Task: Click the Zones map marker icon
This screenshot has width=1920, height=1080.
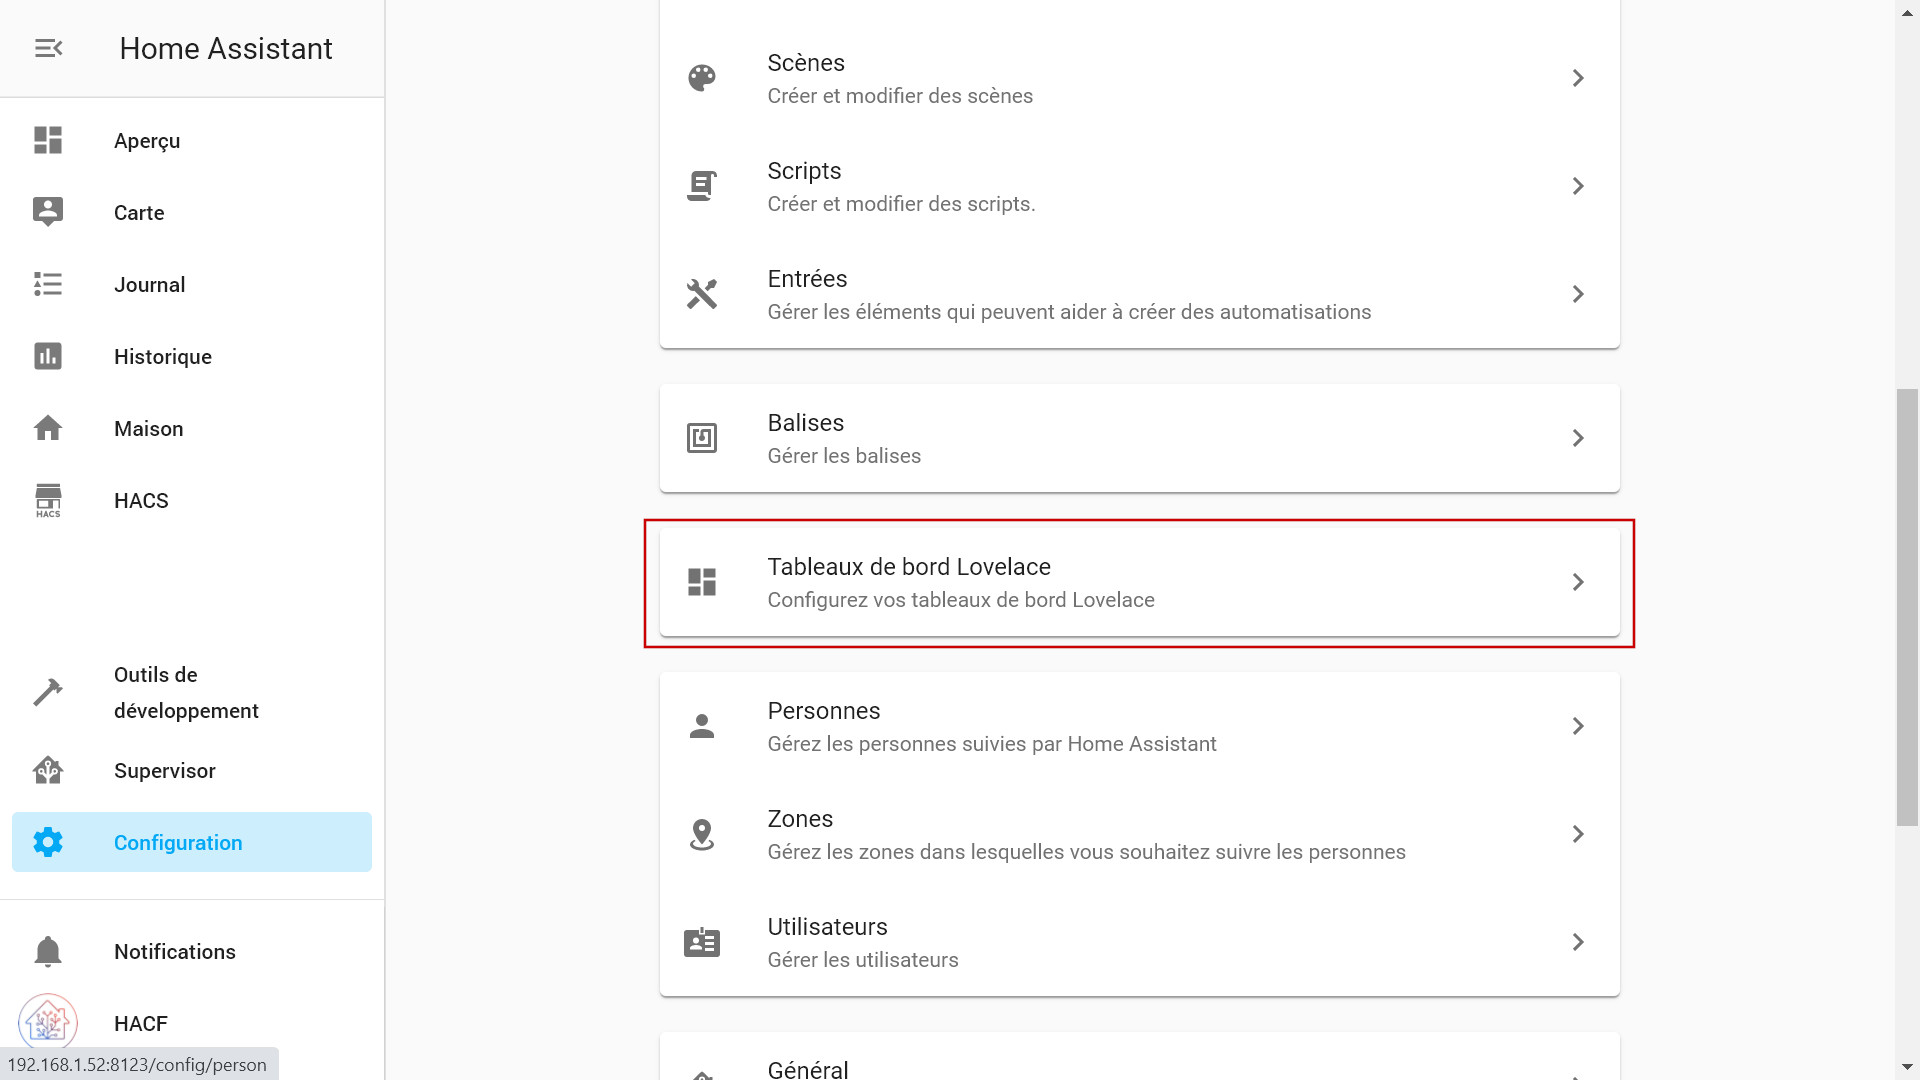Action: pyautogui.click(x=702, y=834)
